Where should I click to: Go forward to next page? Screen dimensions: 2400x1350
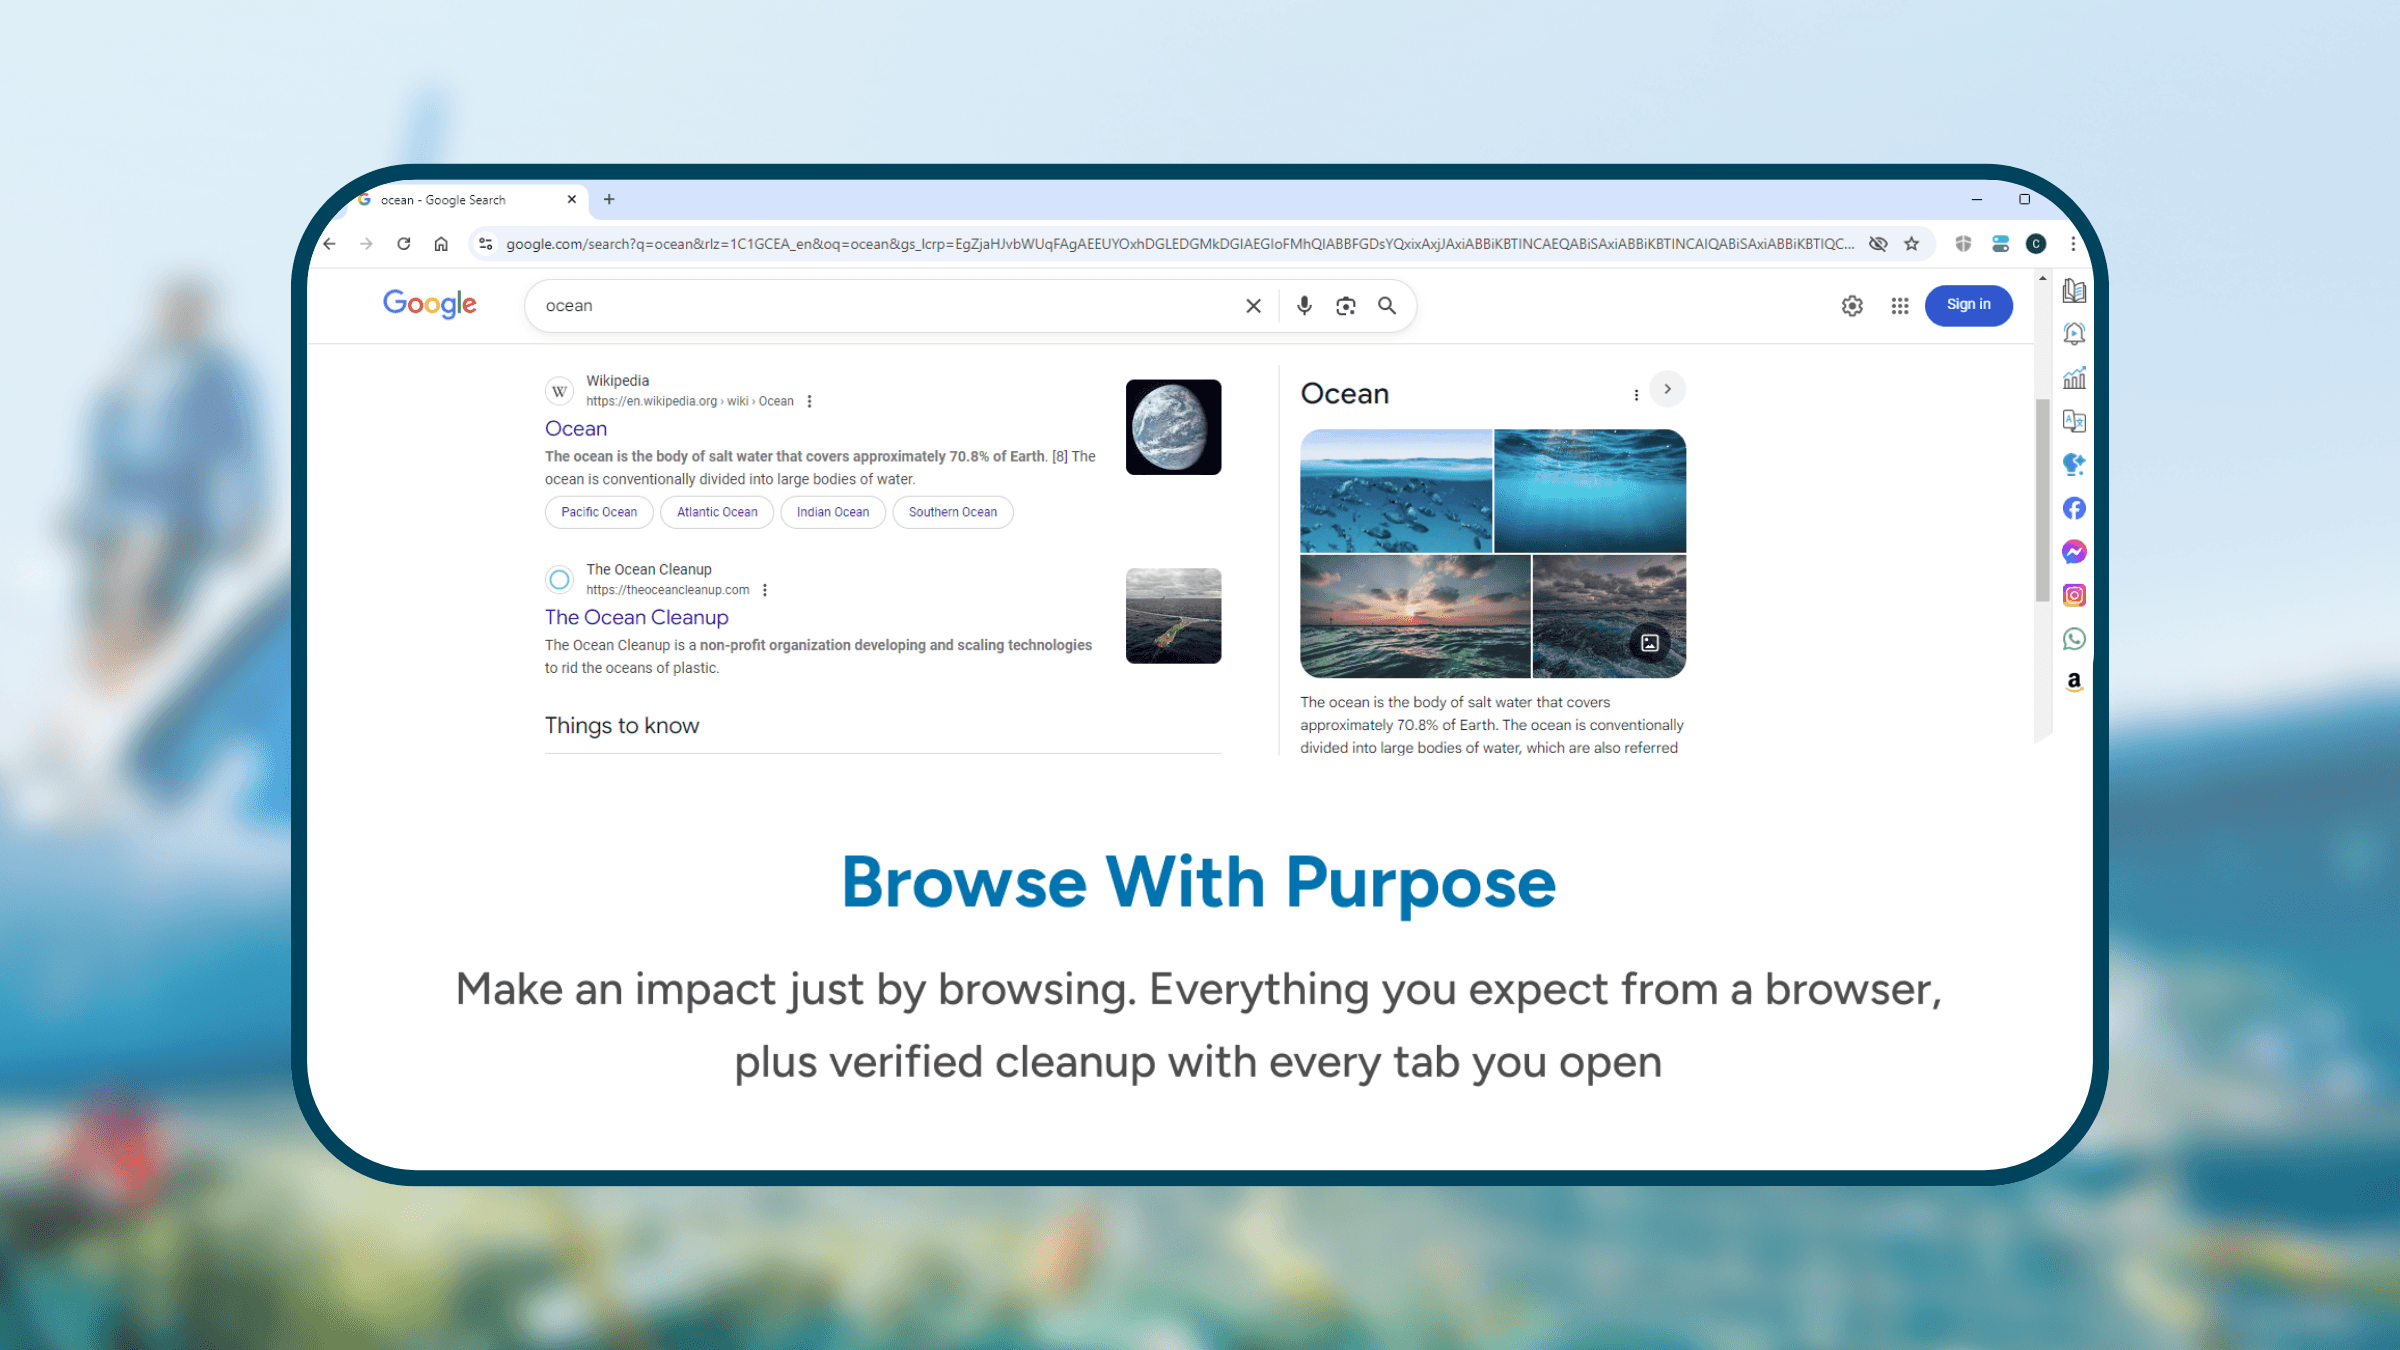pos(366,244)
